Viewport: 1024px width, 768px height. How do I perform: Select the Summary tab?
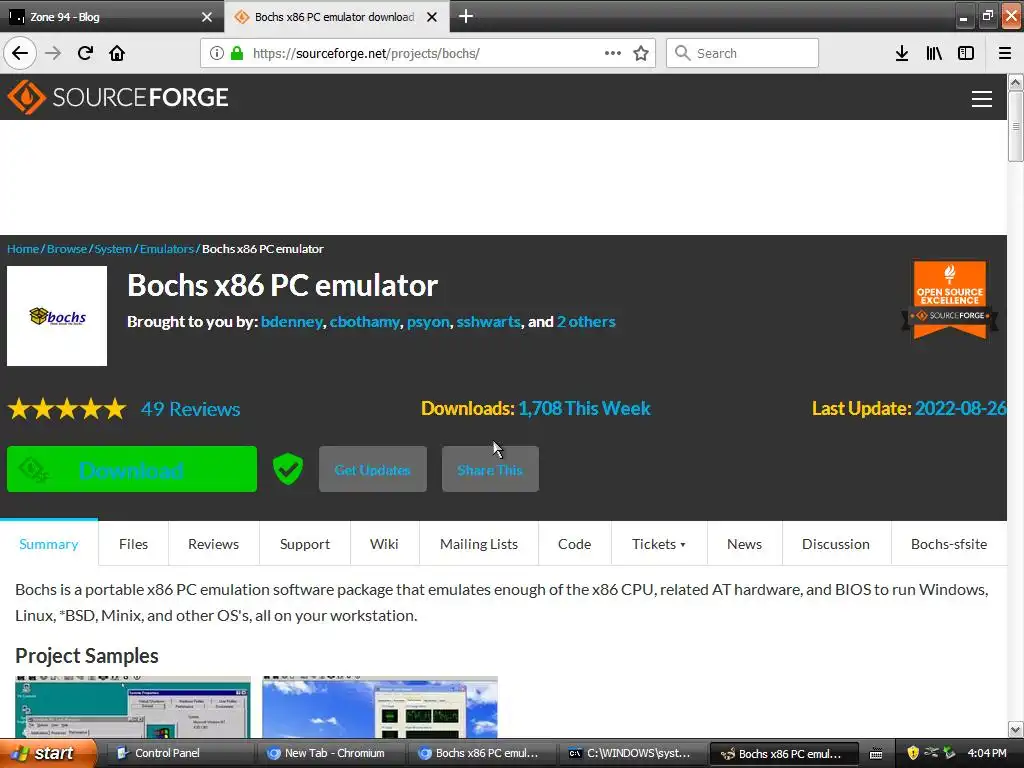(x=49, y=544)
